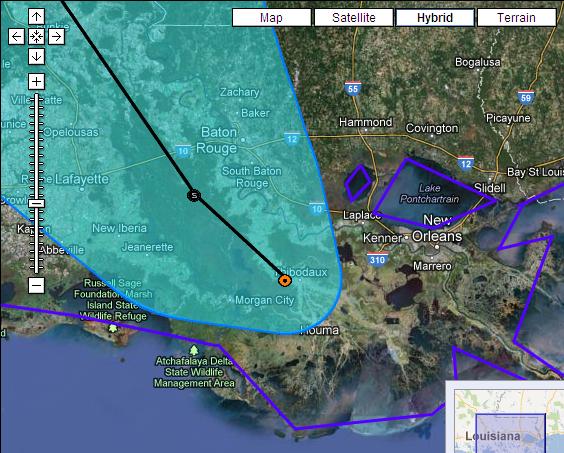Pan the map right with arrow button
564x453 pixels.
tap(56, 36)
